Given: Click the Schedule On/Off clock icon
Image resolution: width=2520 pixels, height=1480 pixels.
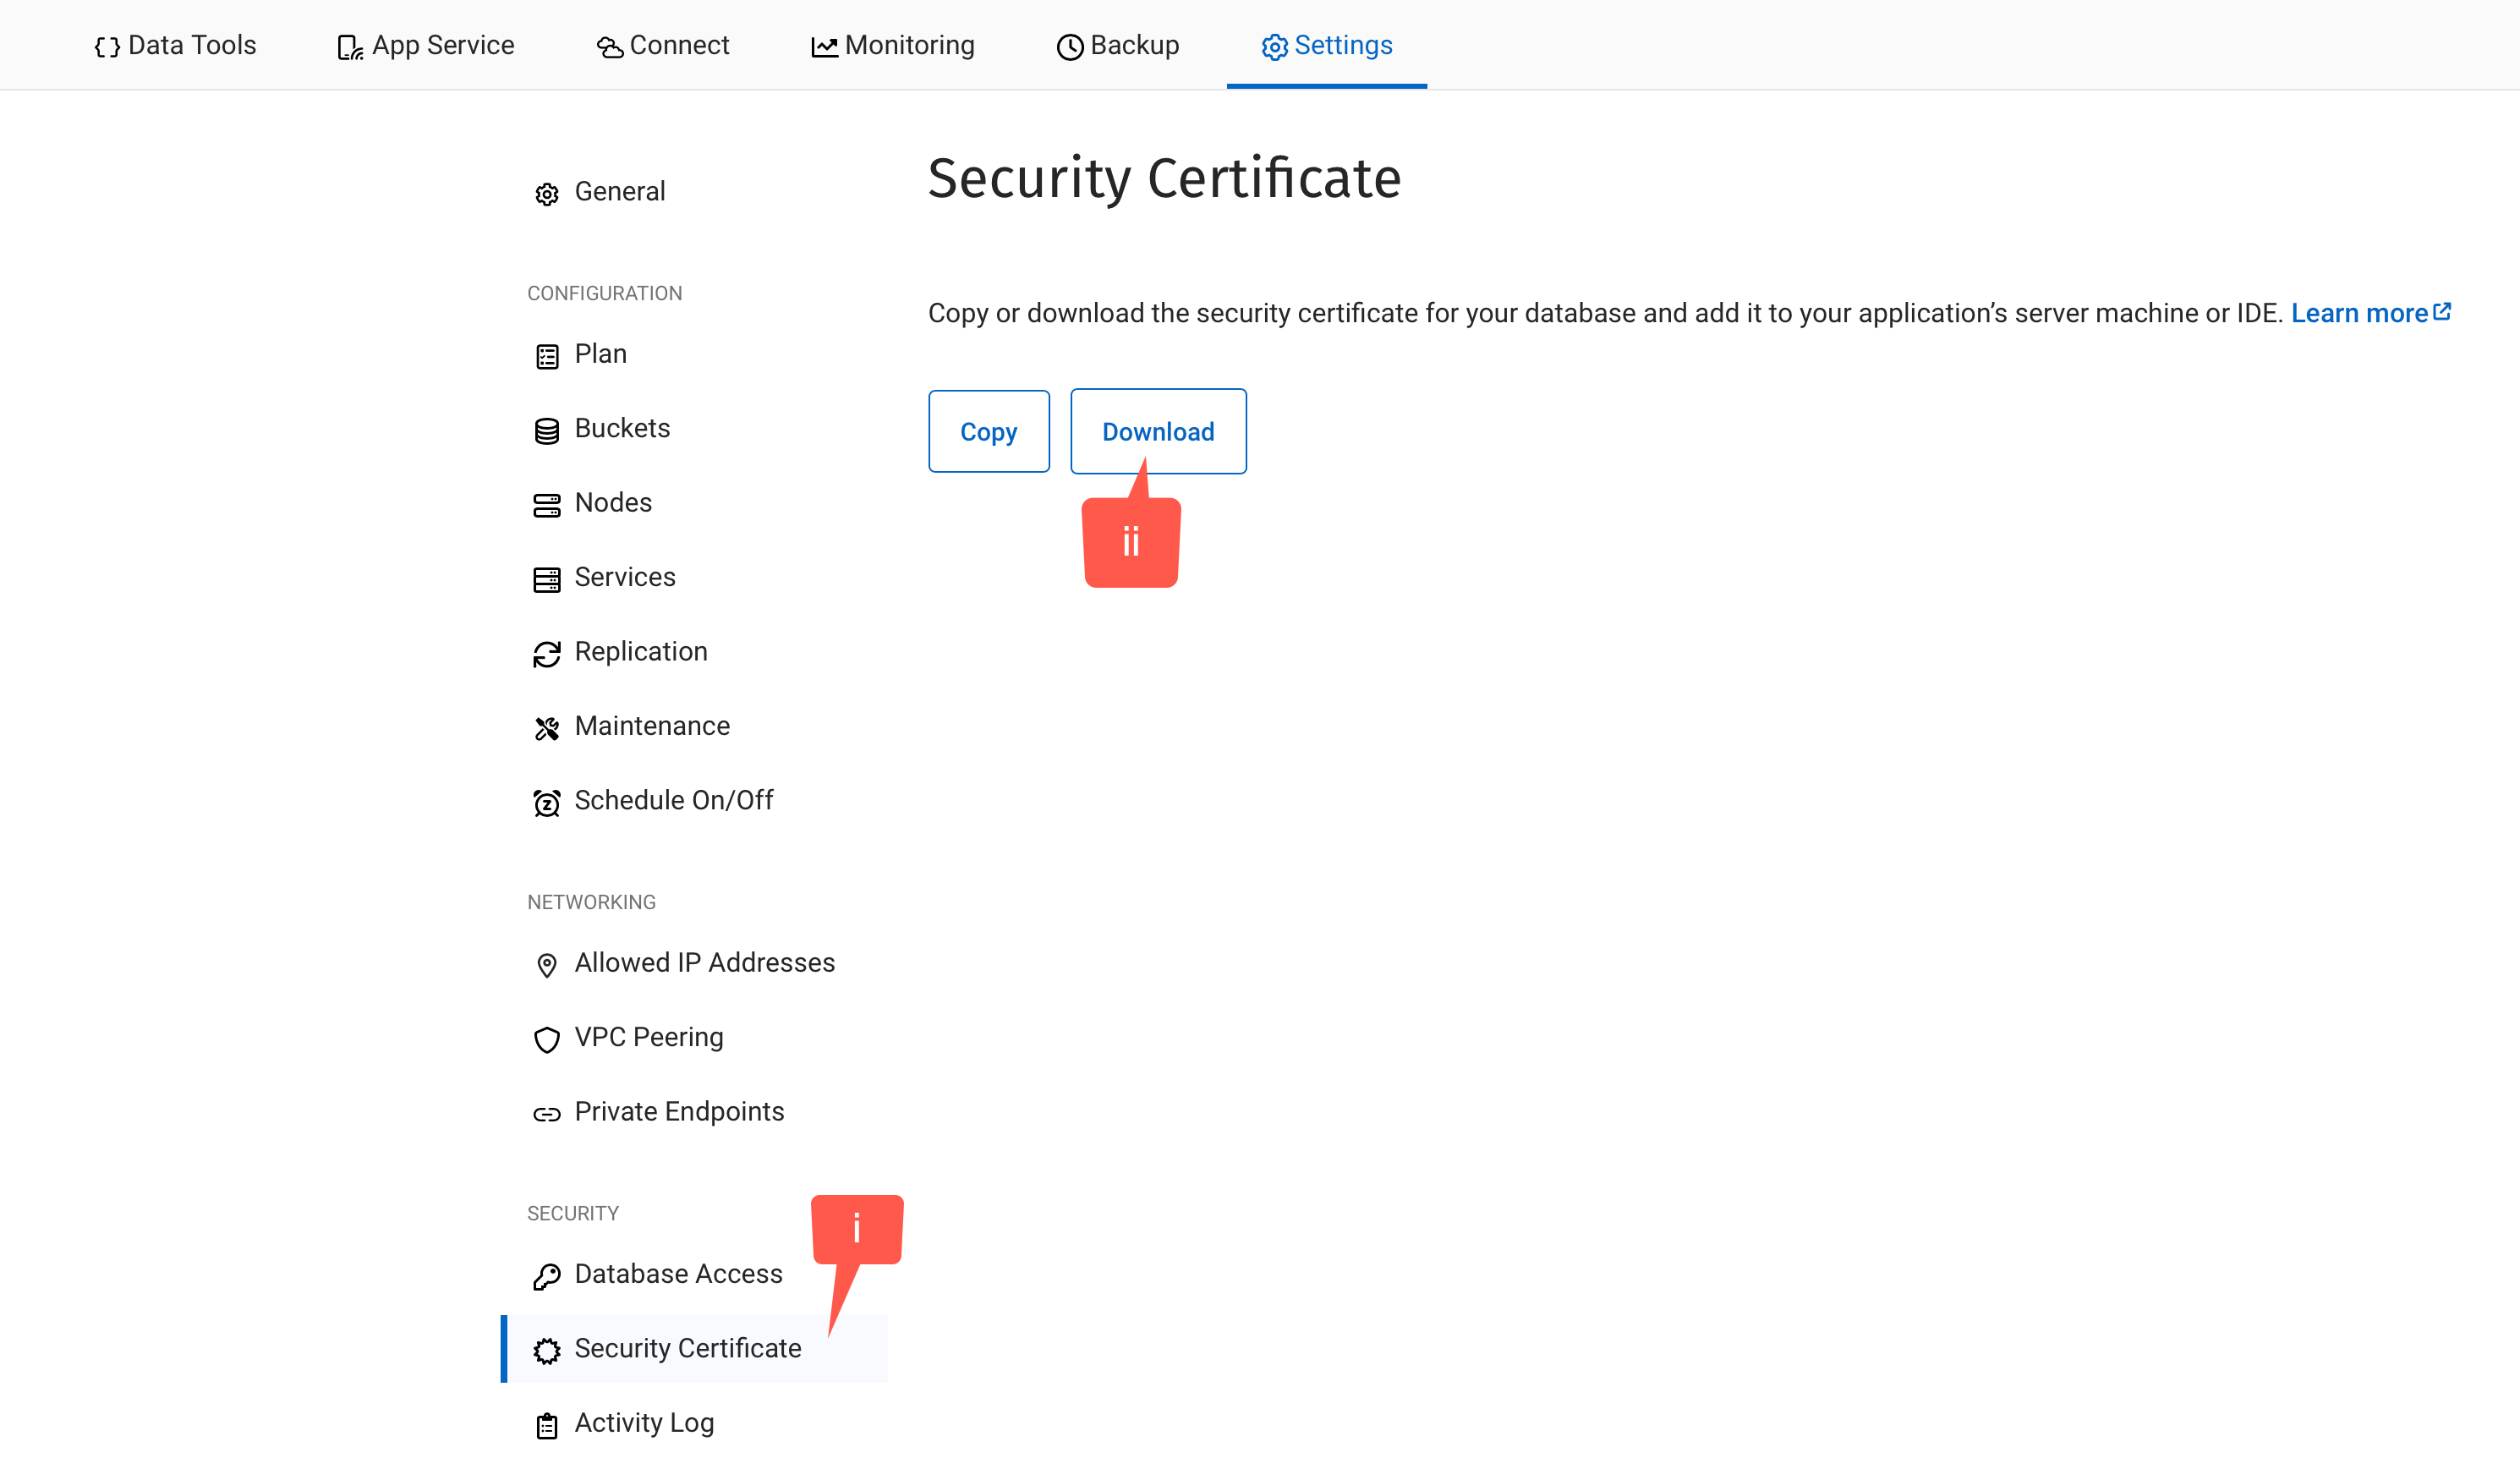Looking at the screenshot, I should pos(548,800).
